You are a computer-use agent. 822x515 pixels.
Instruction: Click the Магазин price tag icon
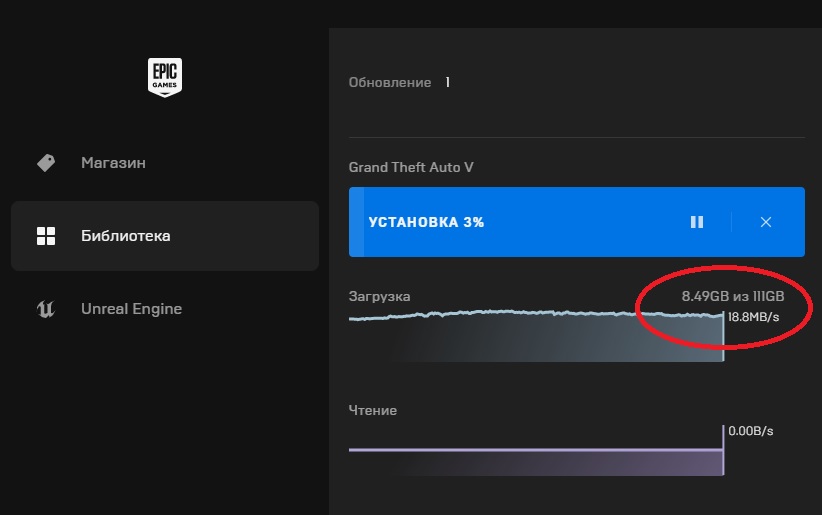tap(46, 162)
